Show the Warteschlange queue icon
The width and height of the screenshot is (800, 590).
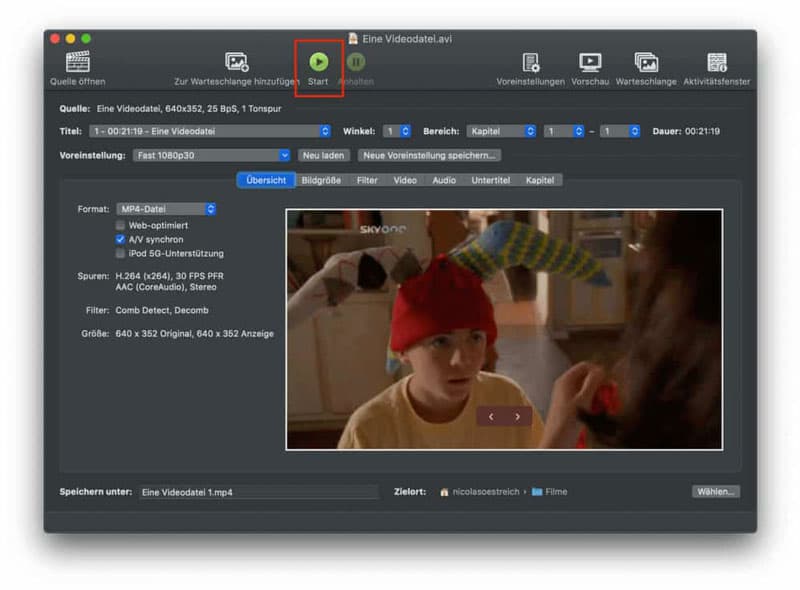tap(646, 62)
